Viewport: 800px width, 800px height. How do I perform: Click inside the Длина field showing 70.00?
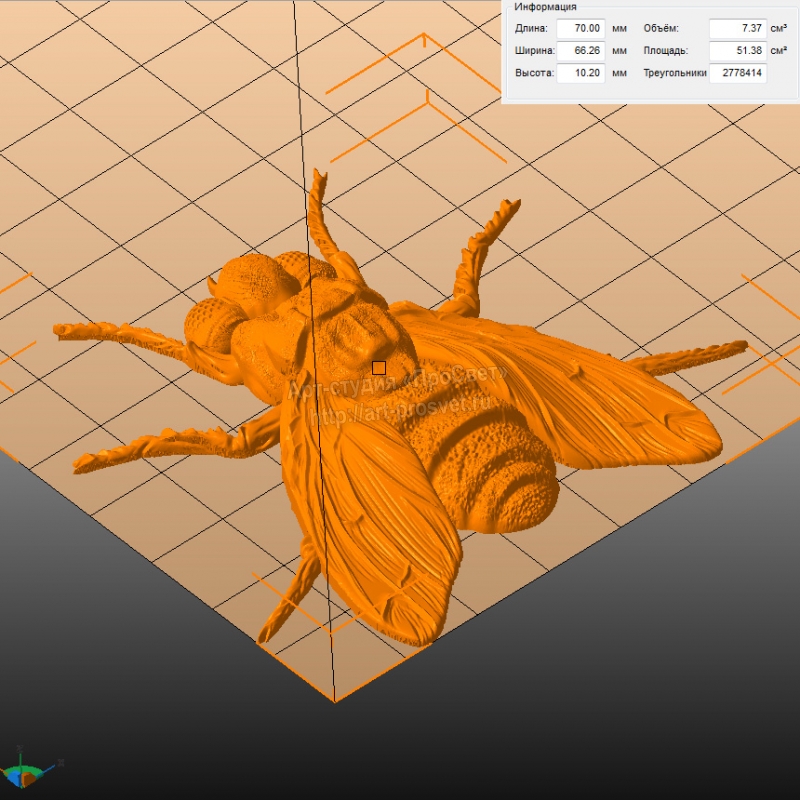click(581, 28)
